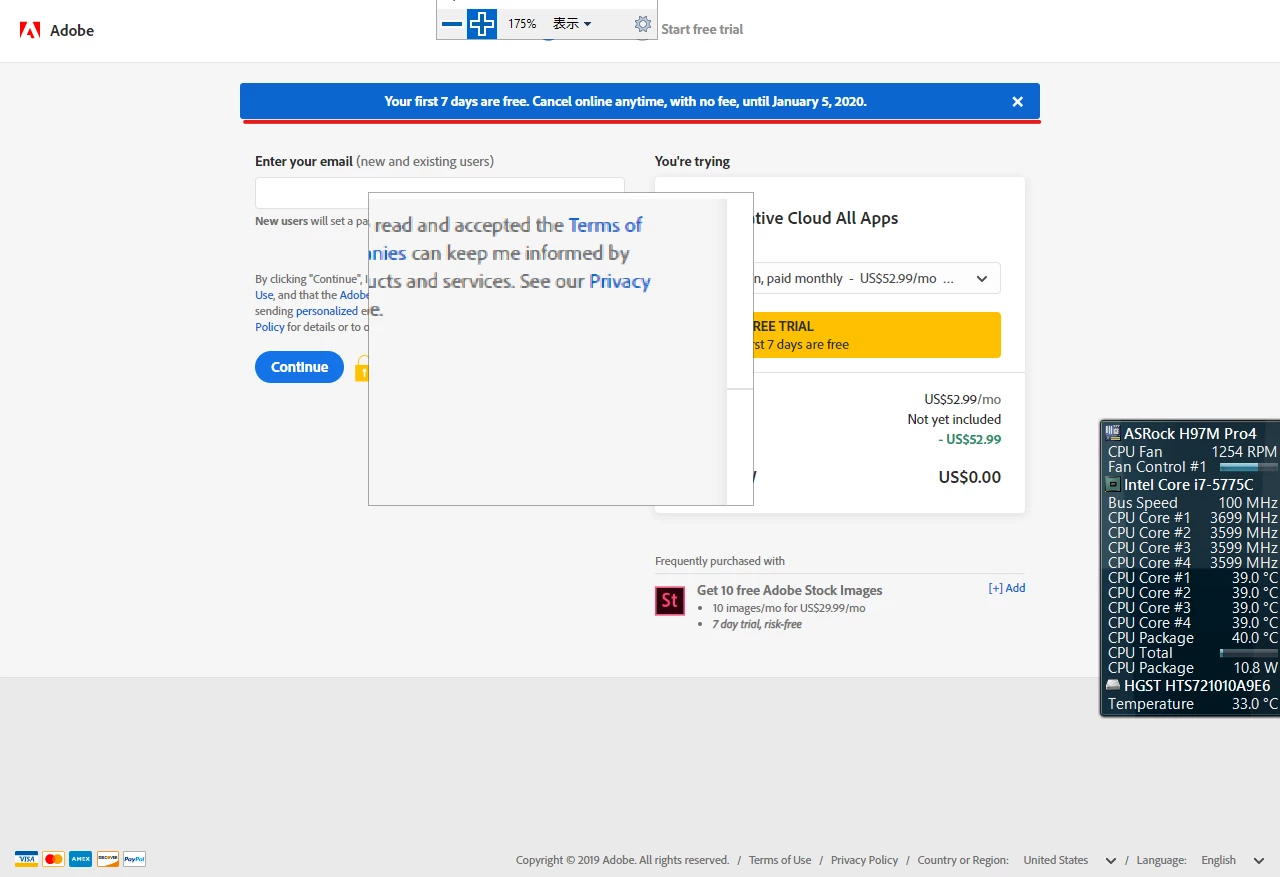Click 'Get 10 free Adobe Stock Images' title
1280x877 pixels.
click(x=790, y=590)
